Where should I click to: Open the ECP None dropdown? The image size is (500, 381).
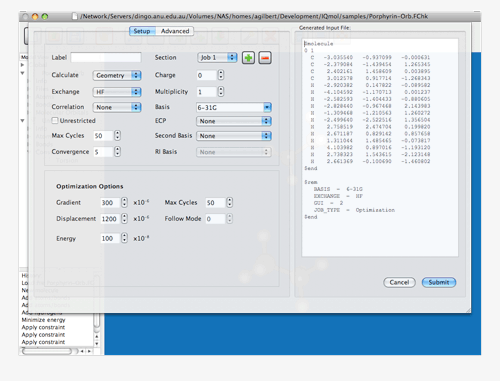click(234, 121)
